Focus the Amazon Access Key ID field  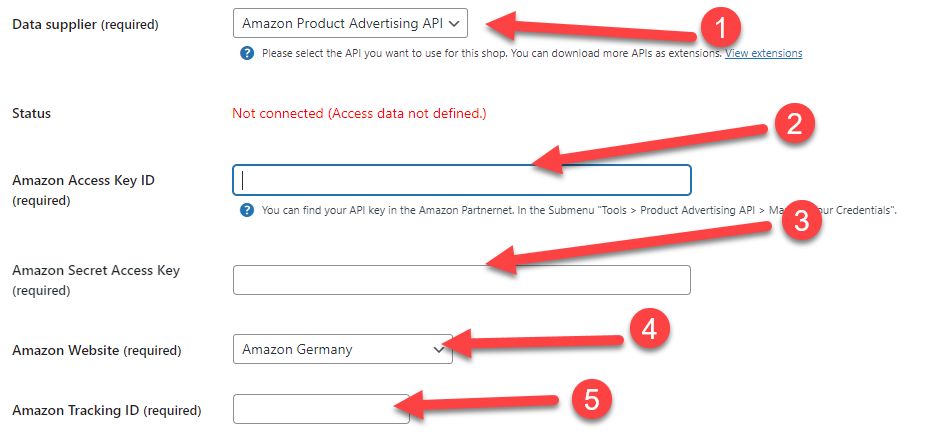[461, 180]
